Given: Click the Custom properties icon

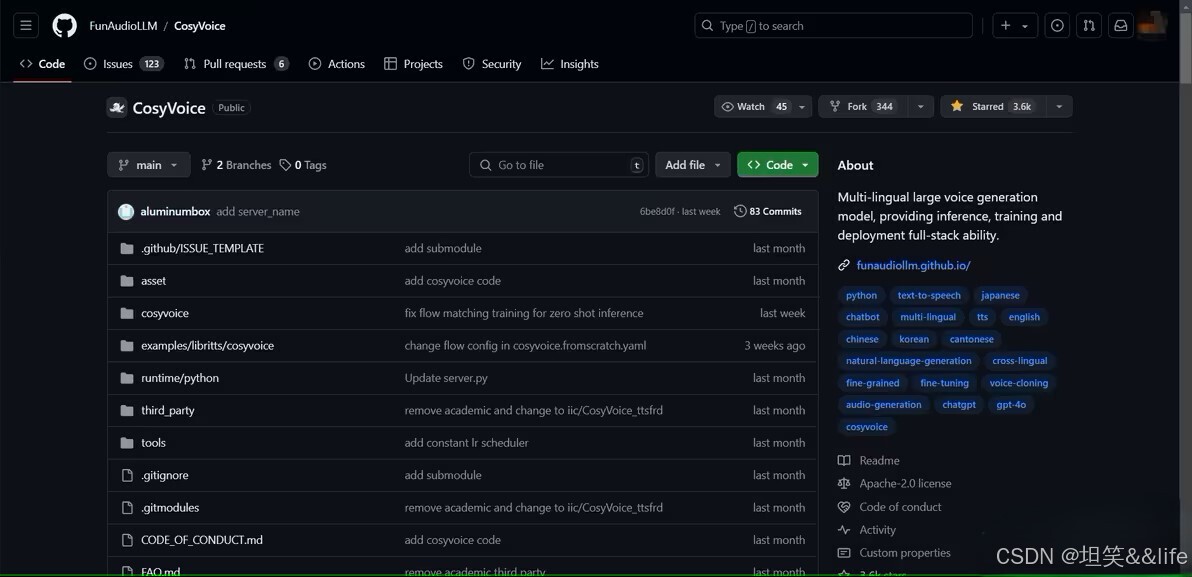Looking at the screenshot, I should click(x=844, y=553).
